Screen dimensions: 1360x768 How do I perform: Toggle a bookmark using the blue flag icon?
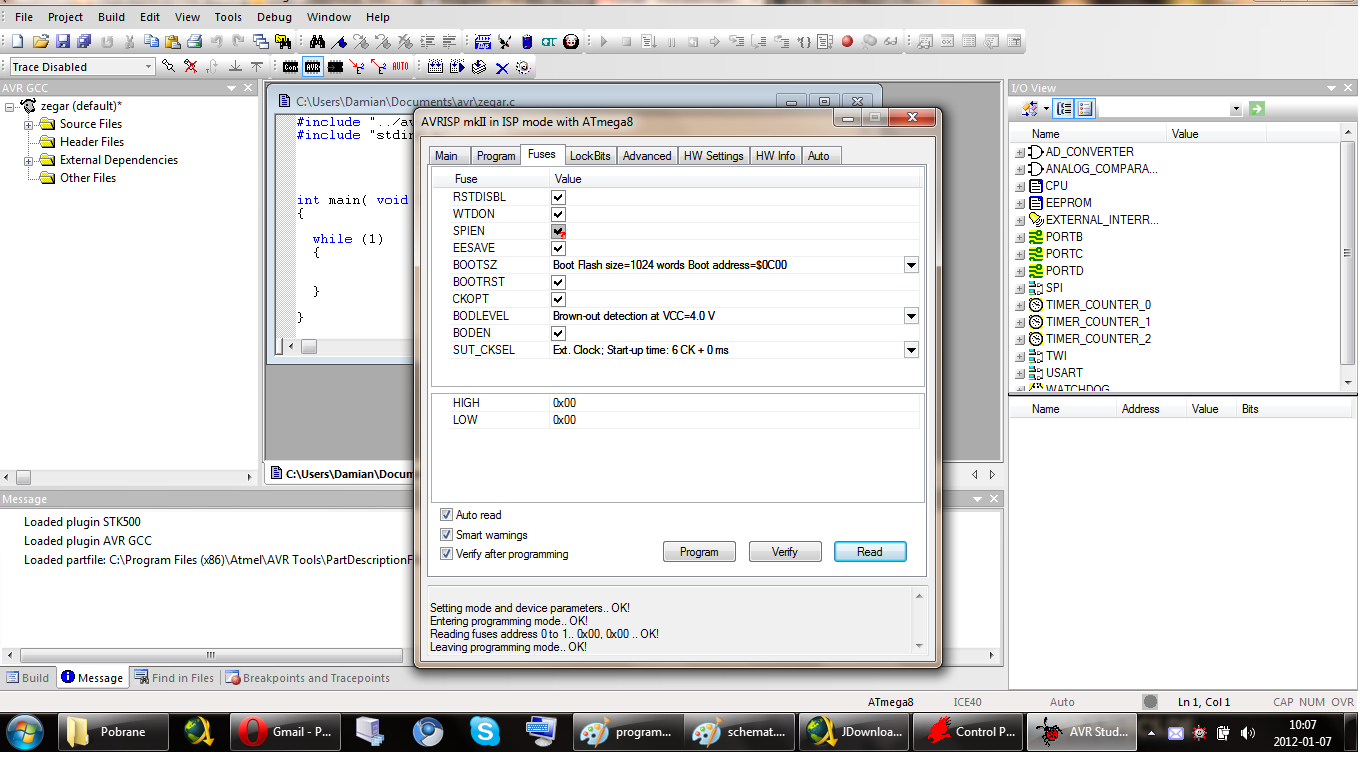click(339, 42)
